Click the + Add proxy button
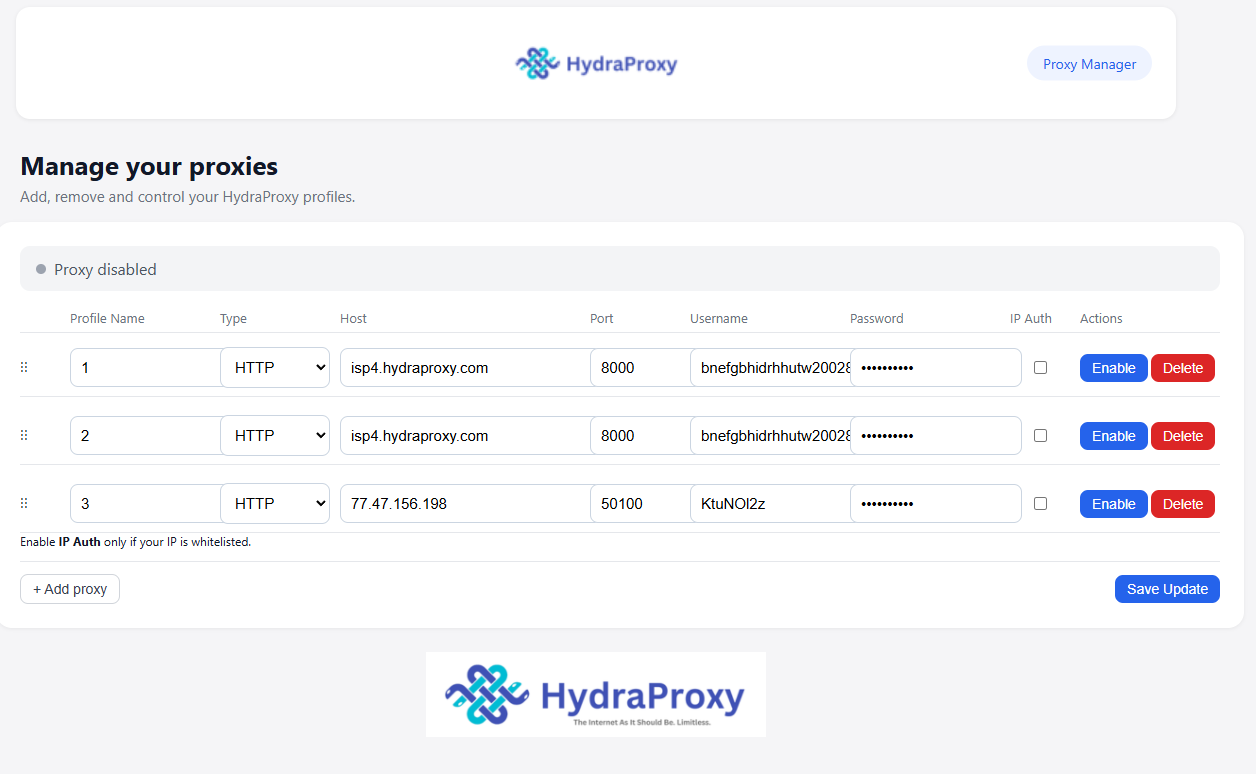Image resolution: width=1256 pixels, height=774 pixels. pos(70,589)
